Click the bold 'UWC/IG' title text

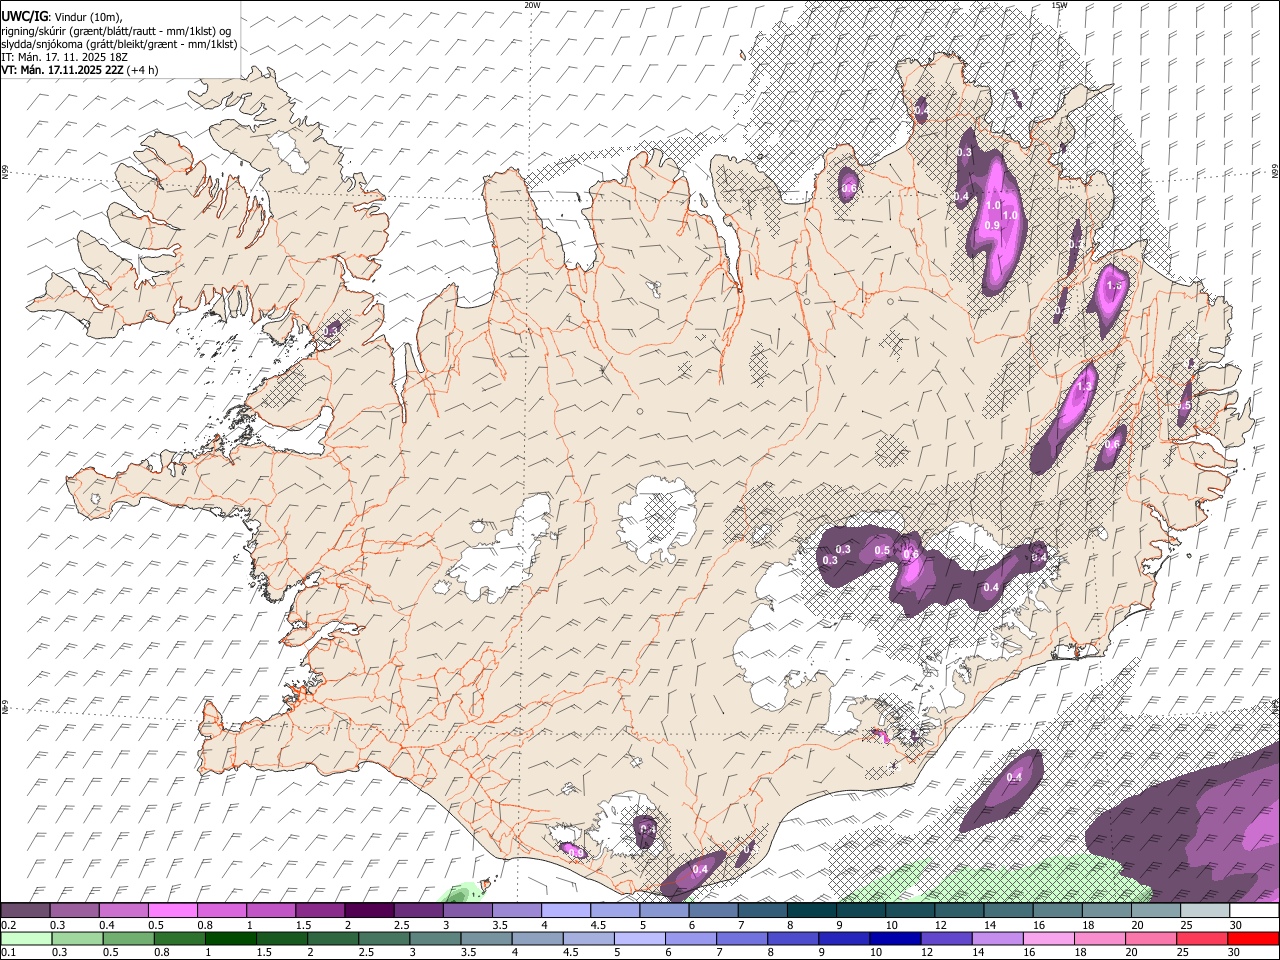click(x=24, y=16)
